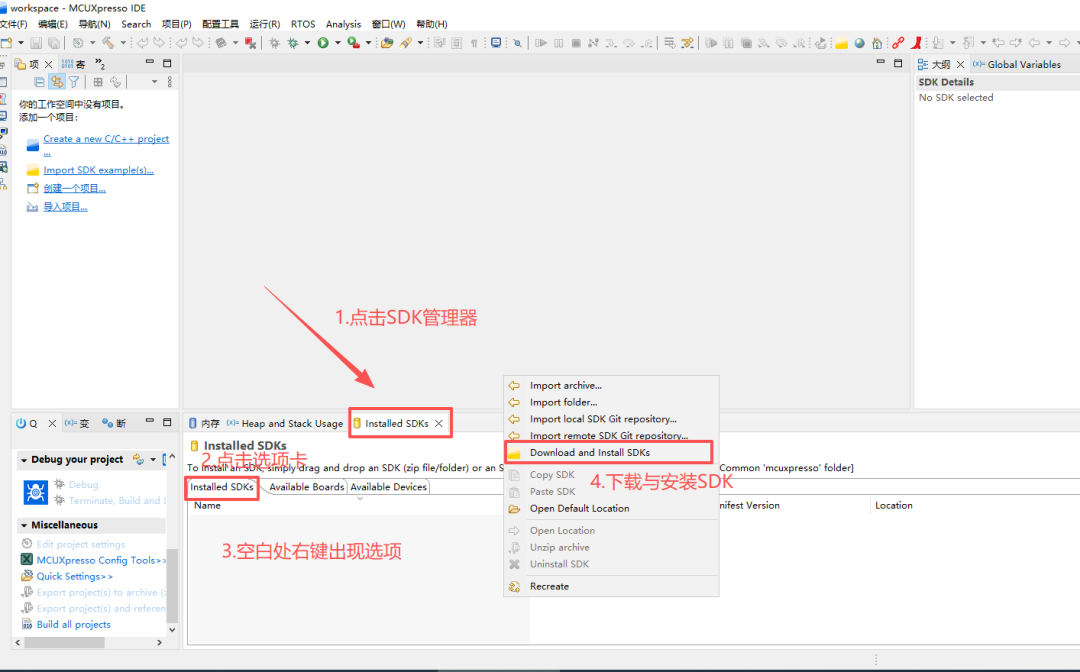
Task: Click the yellow SDK folder toolbar icon
Action: [x=842, y=43]
